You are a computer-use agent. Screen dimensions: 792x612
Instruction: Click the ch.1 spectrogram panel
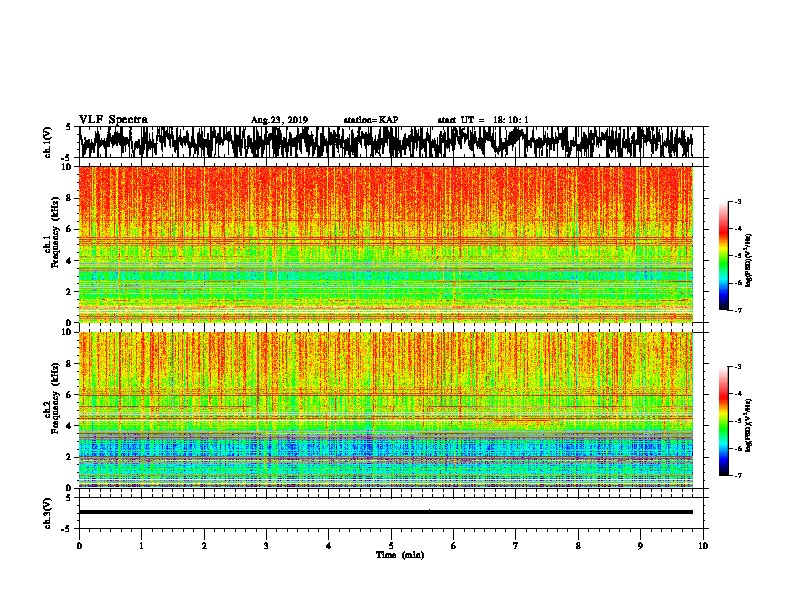386,244
